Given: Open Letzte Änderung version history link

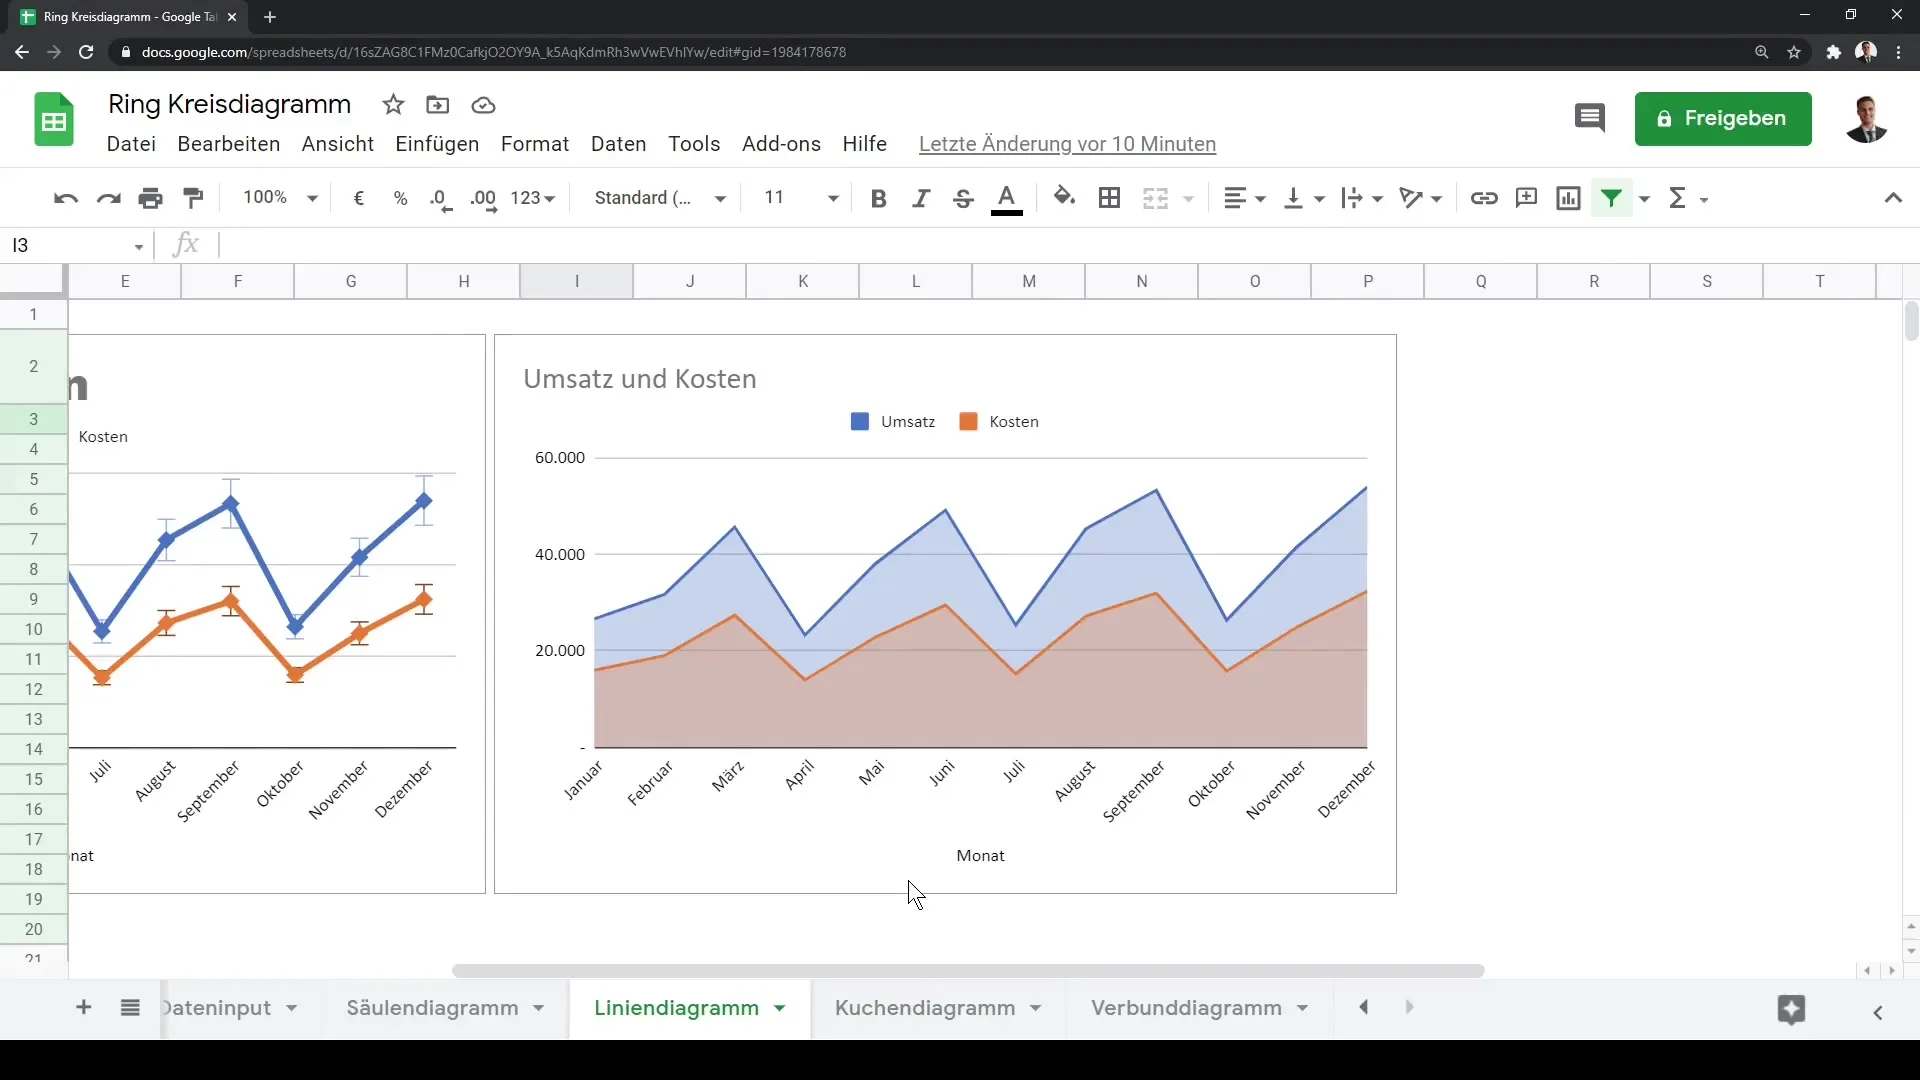Looking at the screenshot, I should (1067, 144).
